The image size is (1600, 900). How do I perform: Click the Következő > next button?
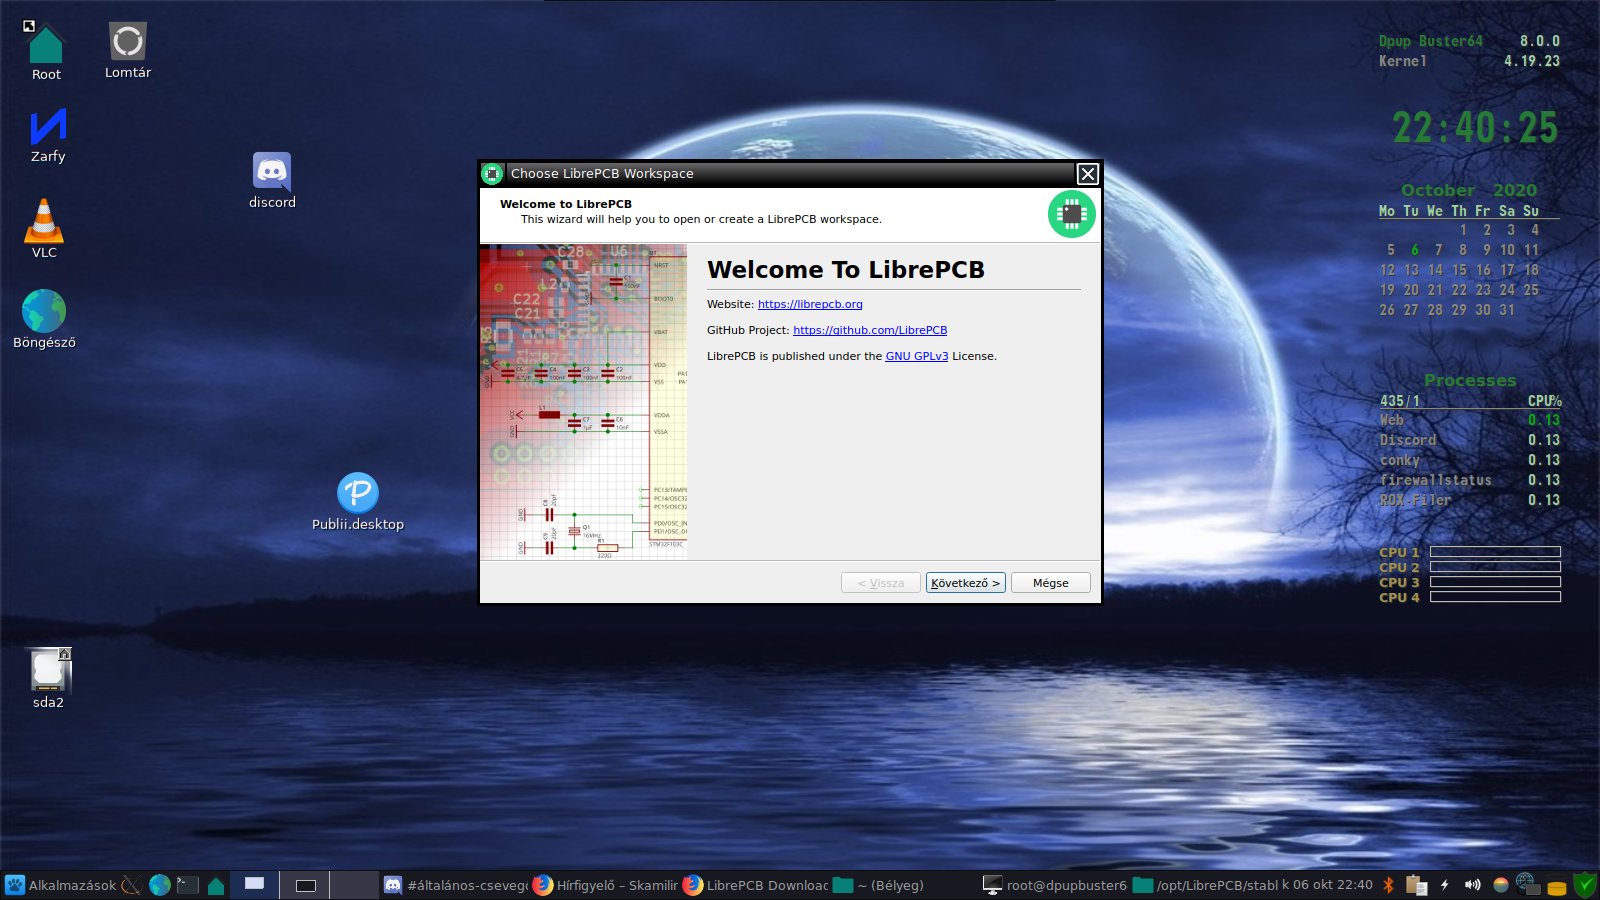click(966, 583)
